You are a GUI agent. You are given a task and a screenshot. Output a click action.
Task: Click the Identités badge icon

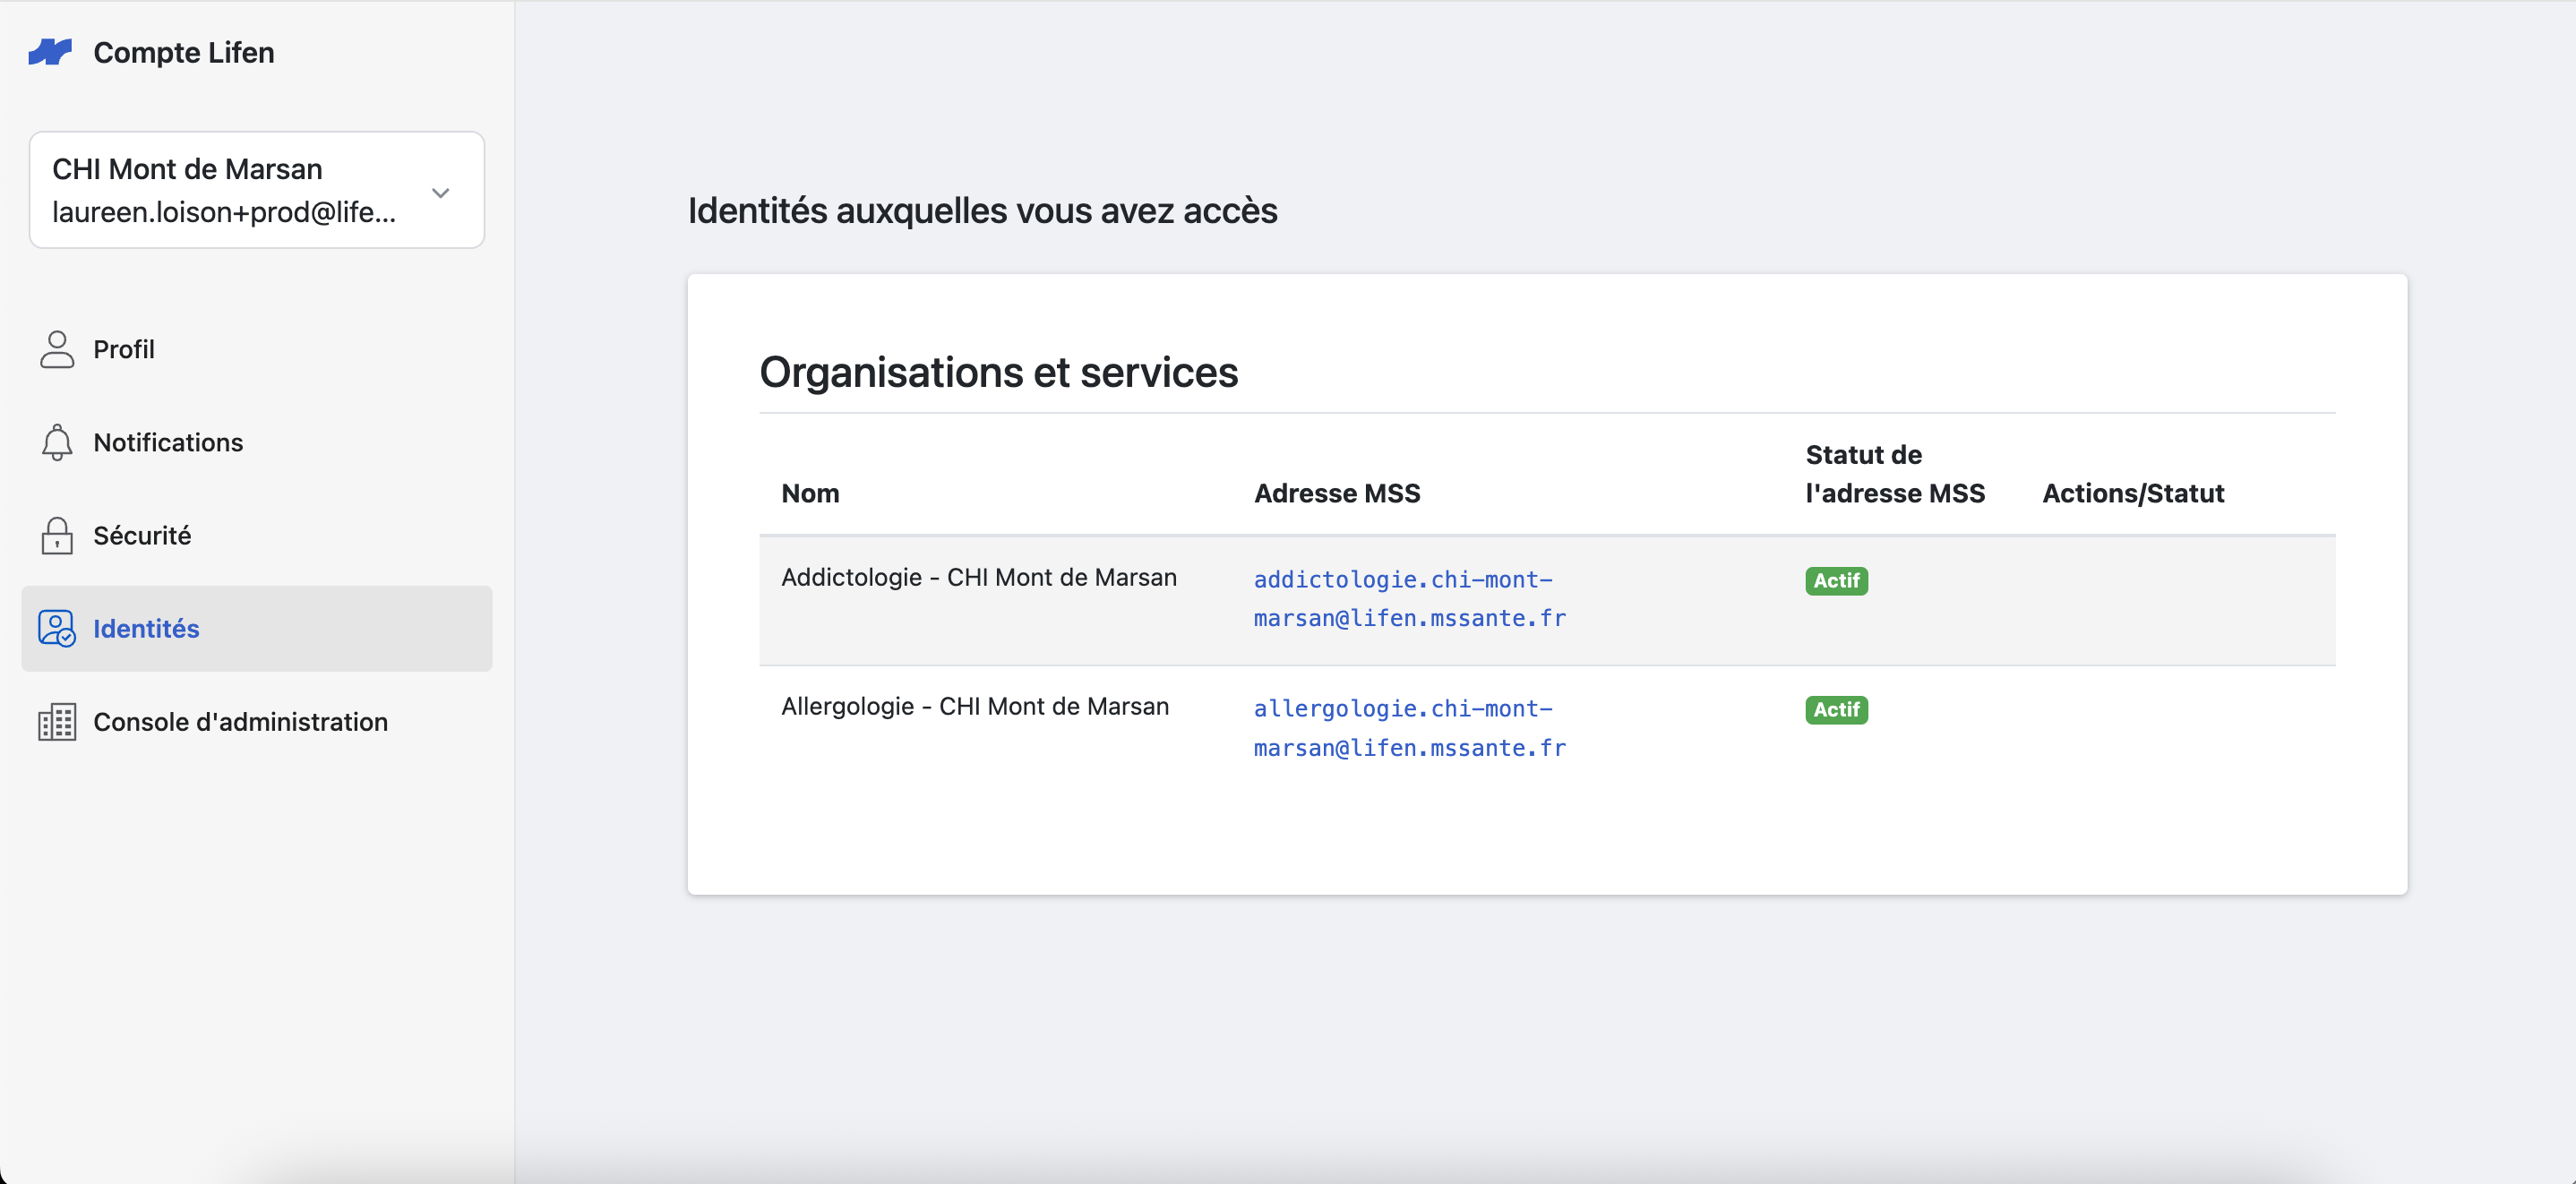[x=57, y=629]
